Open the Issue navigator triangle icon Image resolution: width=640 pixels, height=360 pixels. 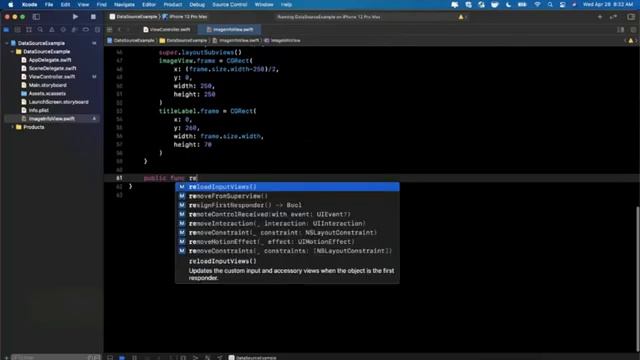(x=51, y=29)
